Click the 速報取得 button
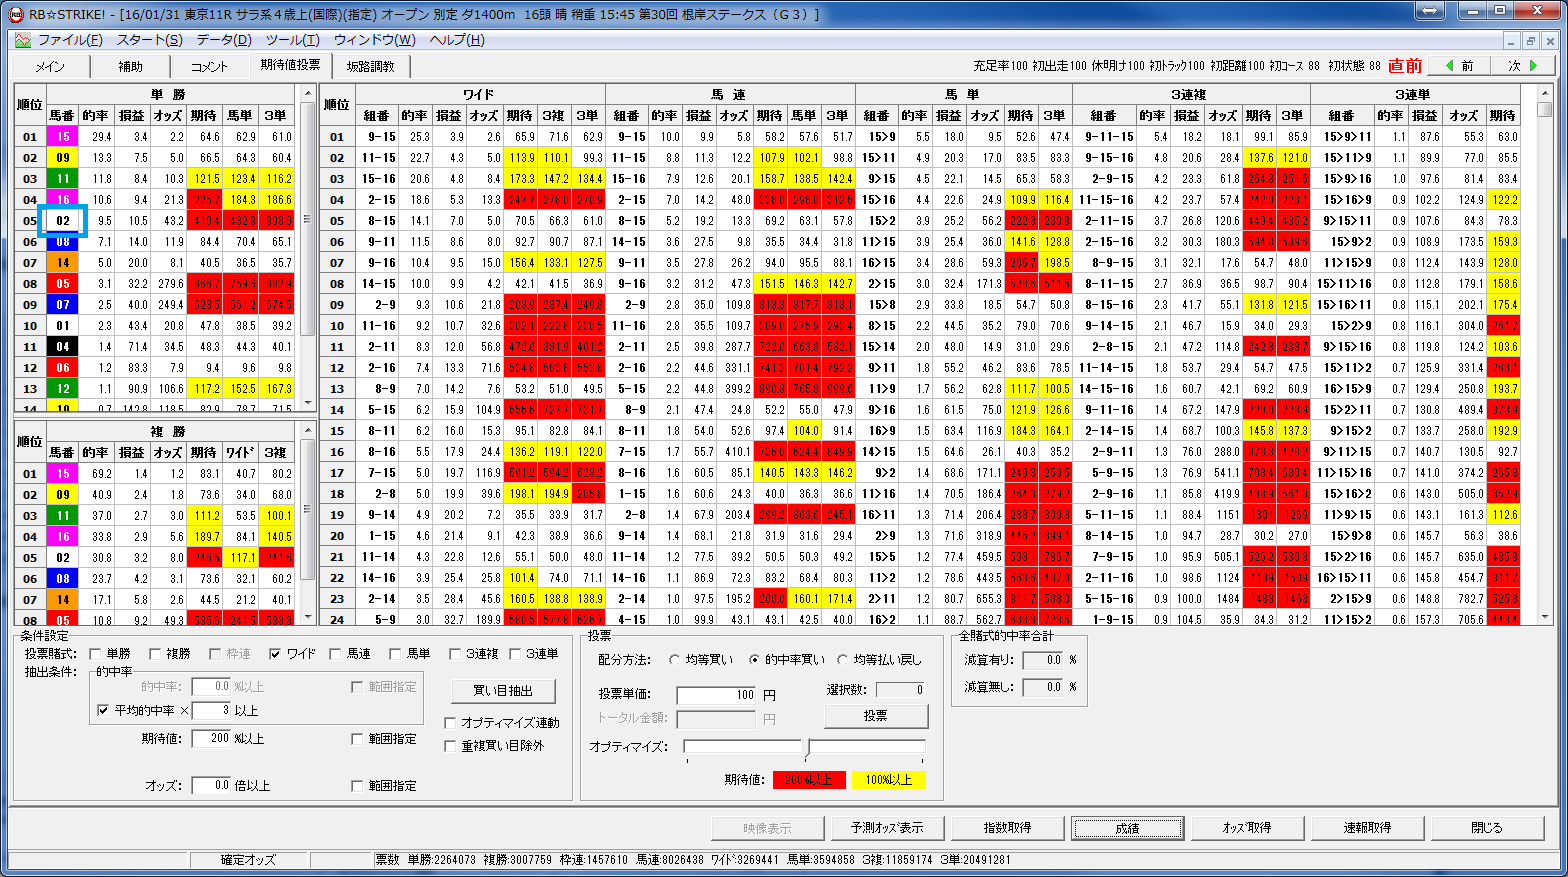Screen dimensions: 1568x877 click(x=1367, y=828)
